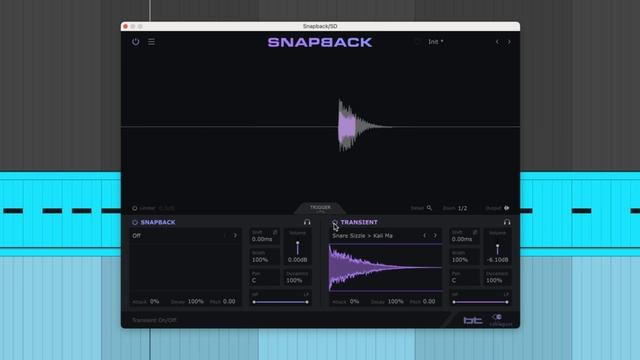Viewport: 640px width, 360px height.
Task: Click the main waveform display
Action: tap(320, 127)
